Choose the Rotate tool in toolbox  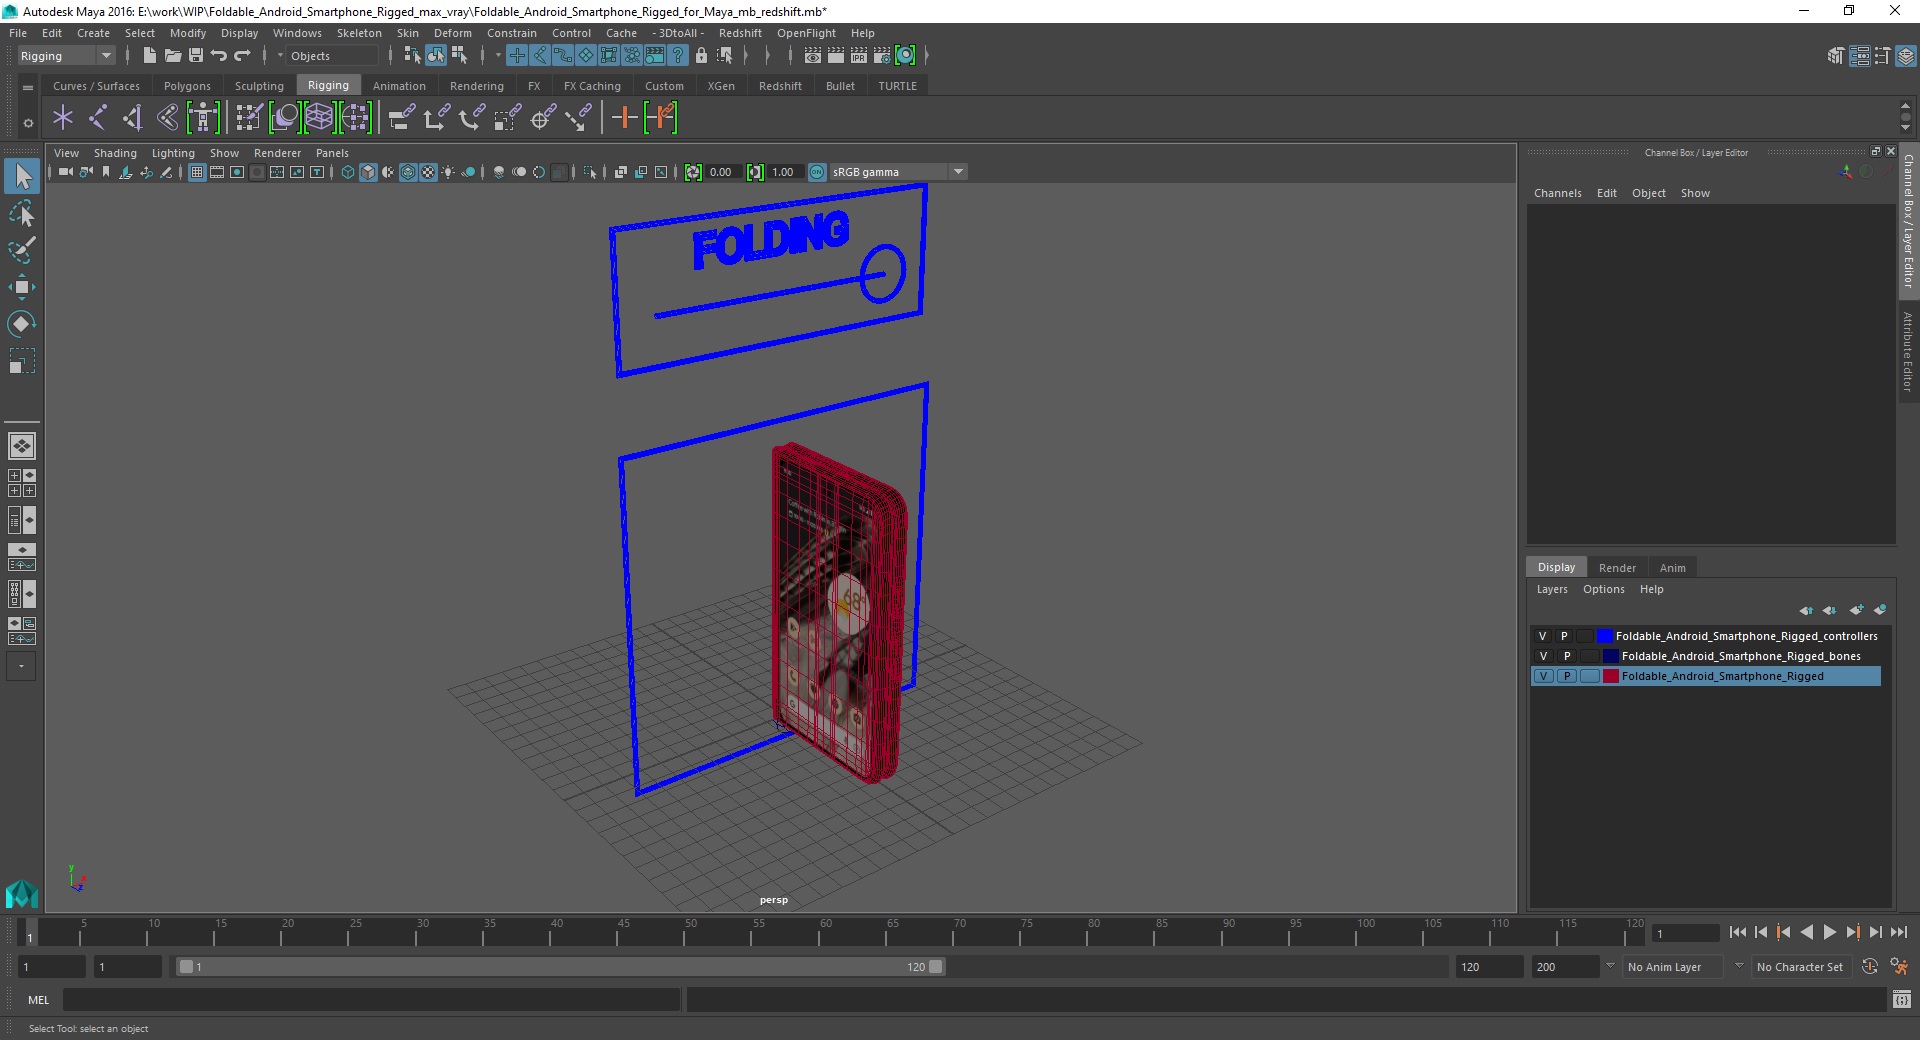point(22,324)
